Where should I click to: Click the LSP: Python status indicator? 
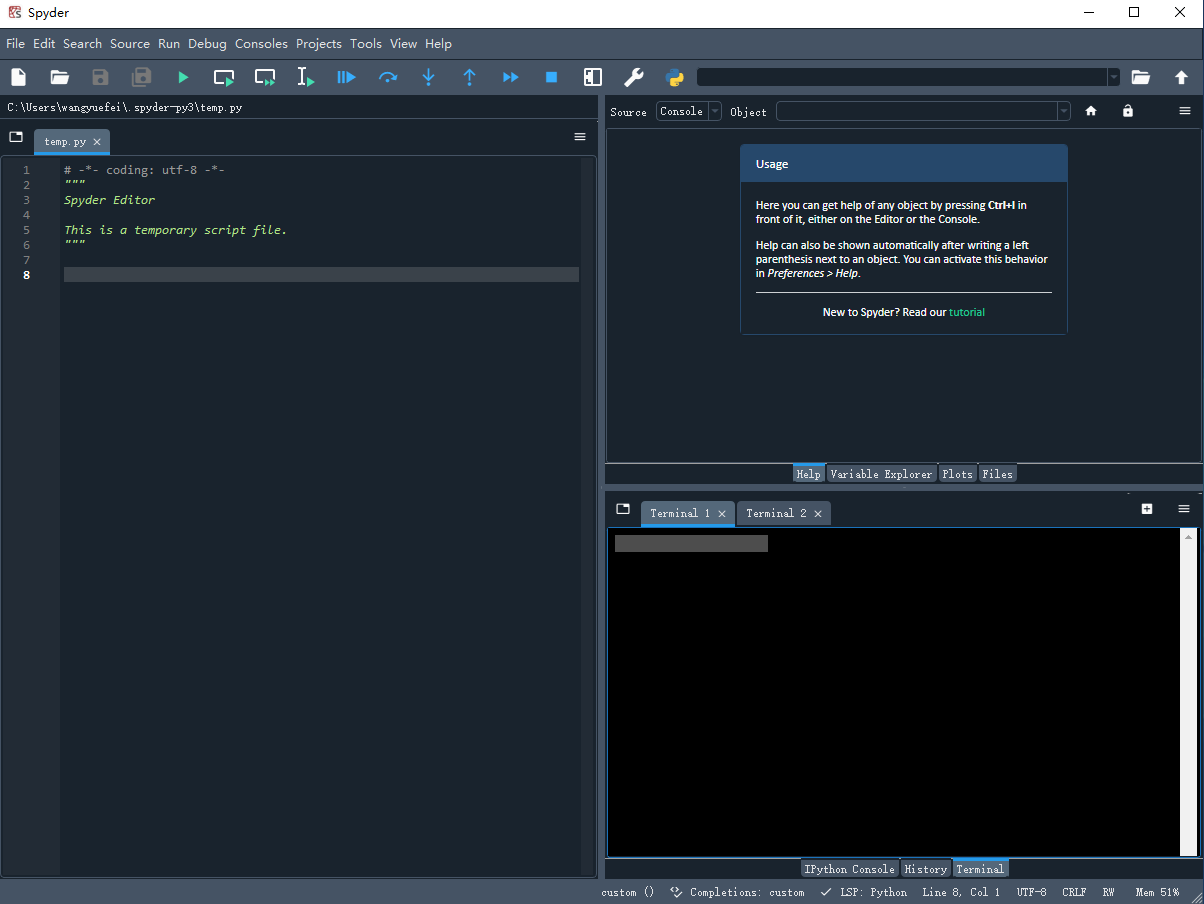(x=864, y=892)
